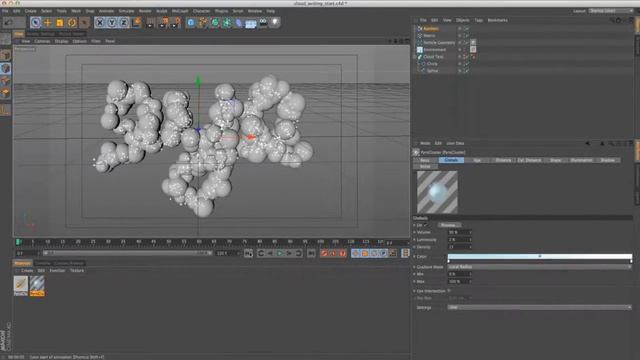Select the Move tool
Viewport: 640px width, 360px height.
click(x=47, y=22)
